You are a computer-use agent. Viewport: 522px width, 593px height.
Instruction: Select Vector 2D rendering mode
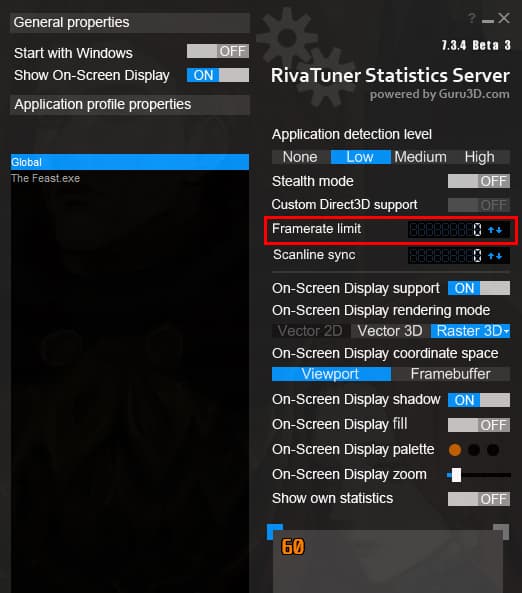coord(310,331)
